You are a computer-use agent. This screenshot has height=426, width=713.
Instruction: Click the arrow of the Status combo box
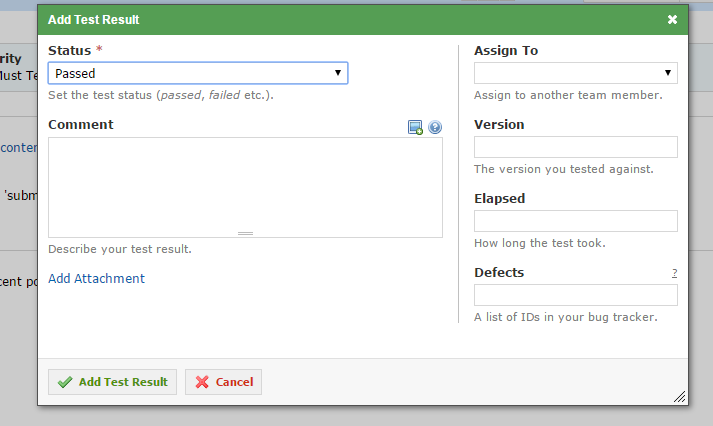(x=338, y=73)
